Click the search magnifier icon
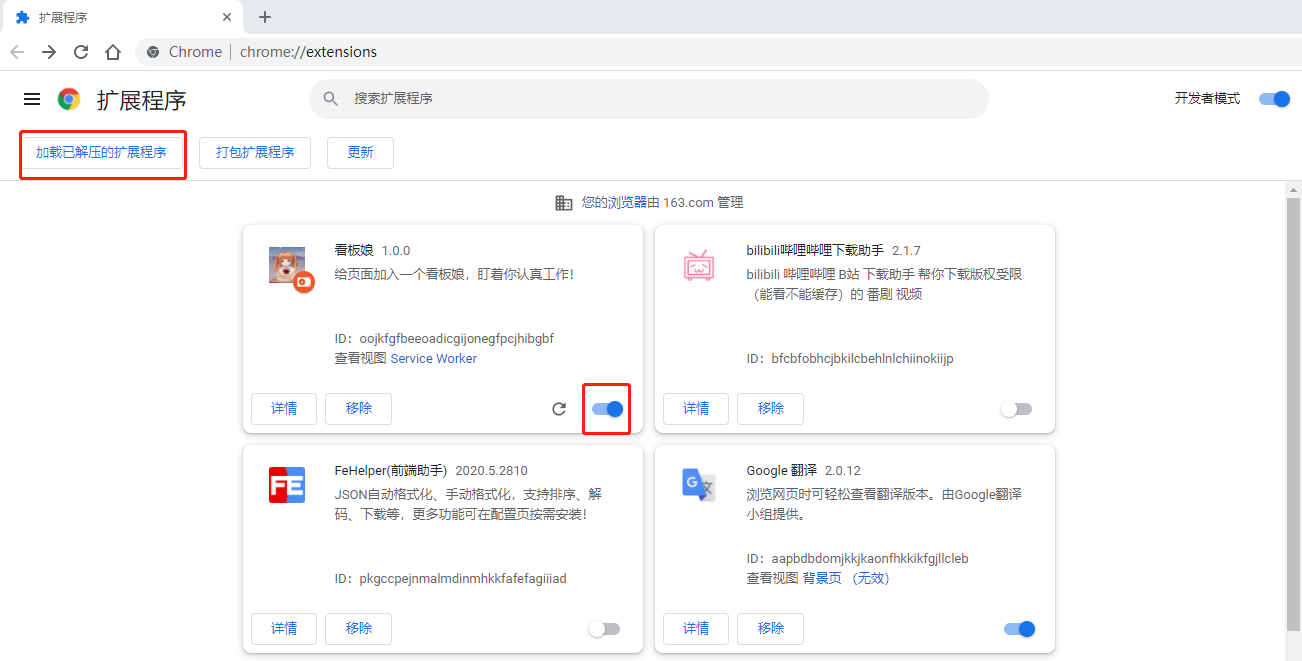This screenshot has height=661, width=1302. coord(331,99)
